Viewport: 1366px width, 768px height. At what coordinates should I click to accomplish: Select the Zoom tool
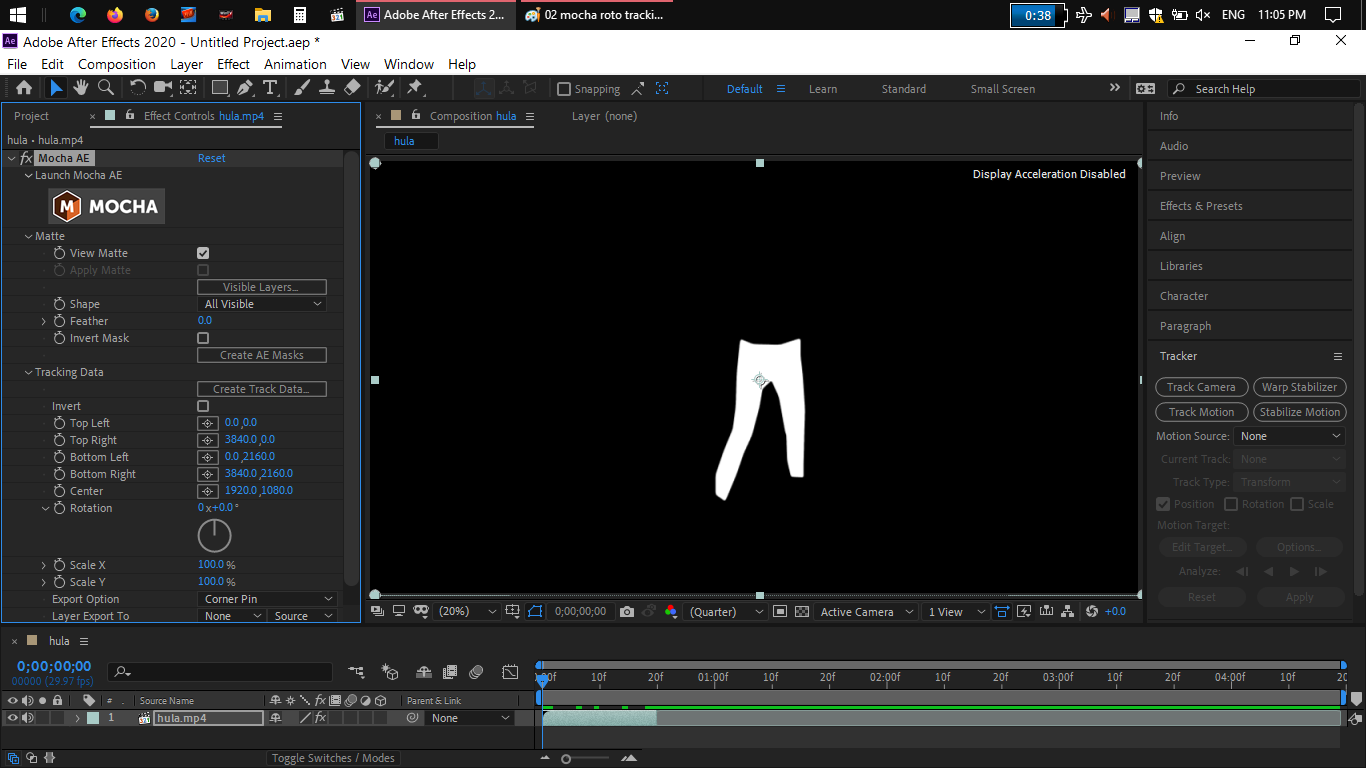[x=105, y=88]
